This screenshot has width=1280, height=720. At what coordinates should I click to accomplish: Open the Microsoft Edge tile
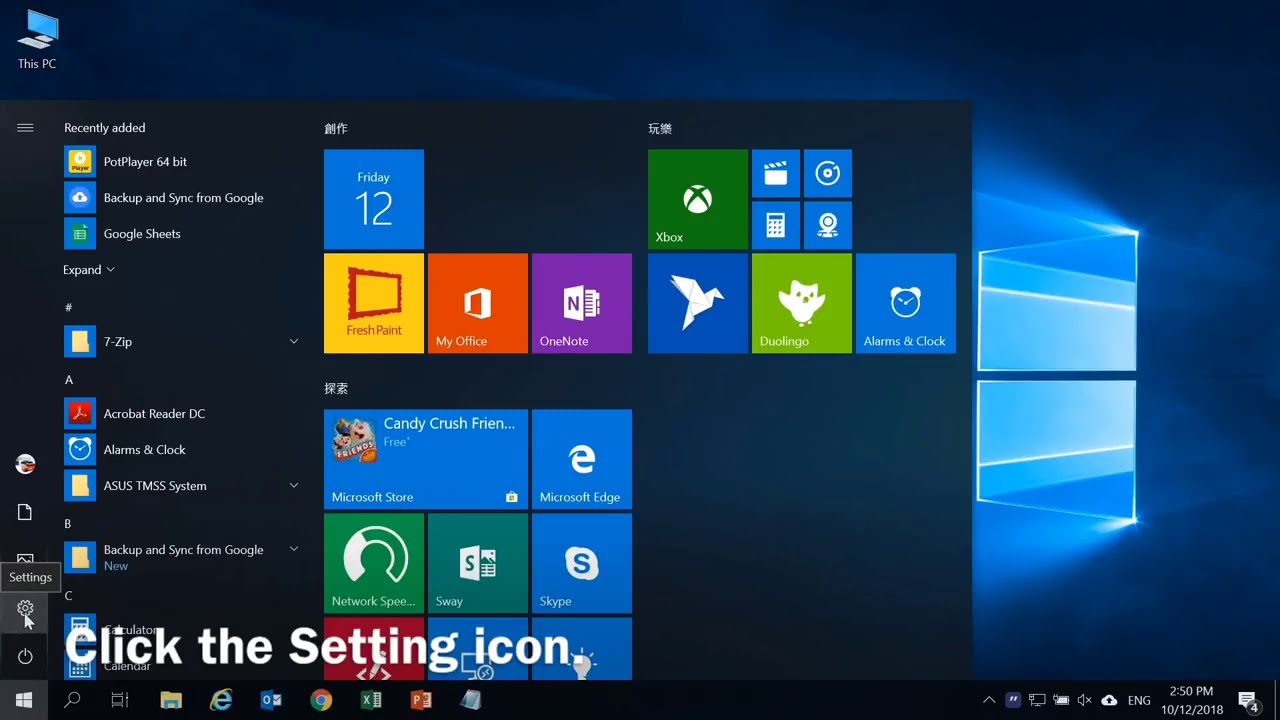point(582,459)
